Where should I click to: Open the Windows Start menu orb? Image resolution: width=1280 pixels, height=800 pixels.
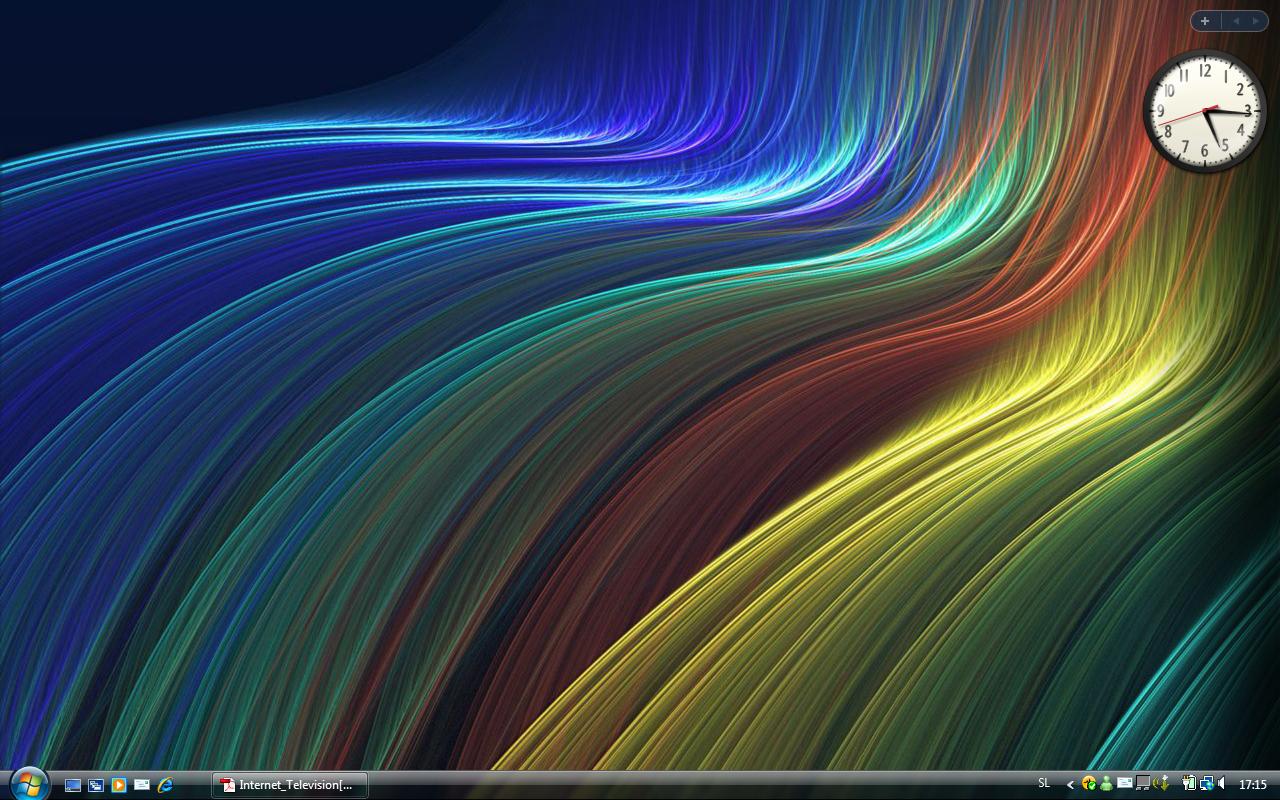click(28, 784)
